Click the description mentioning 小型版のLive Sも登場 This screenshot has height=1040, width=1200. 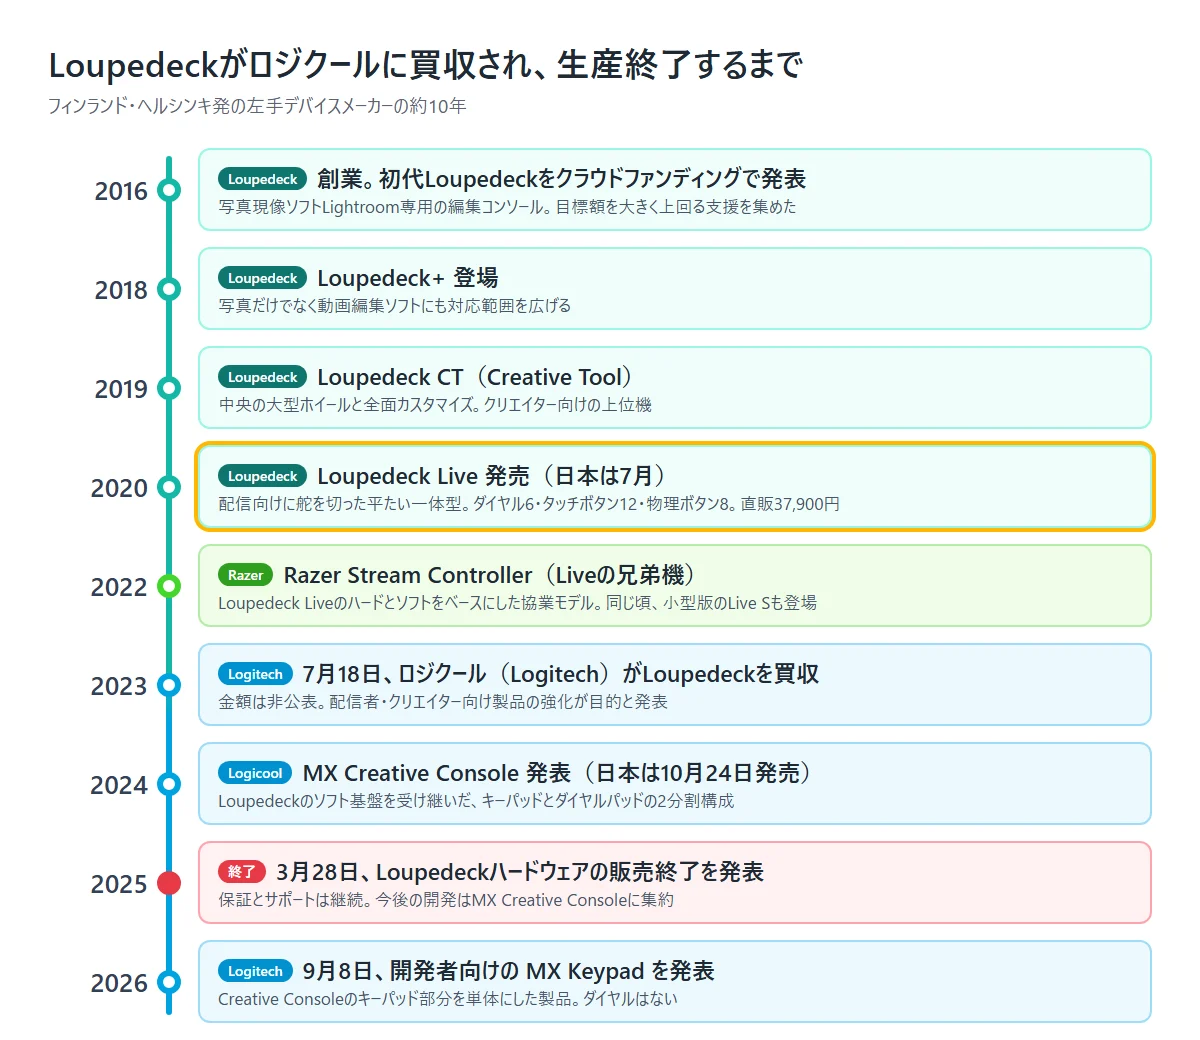(518, 603)
